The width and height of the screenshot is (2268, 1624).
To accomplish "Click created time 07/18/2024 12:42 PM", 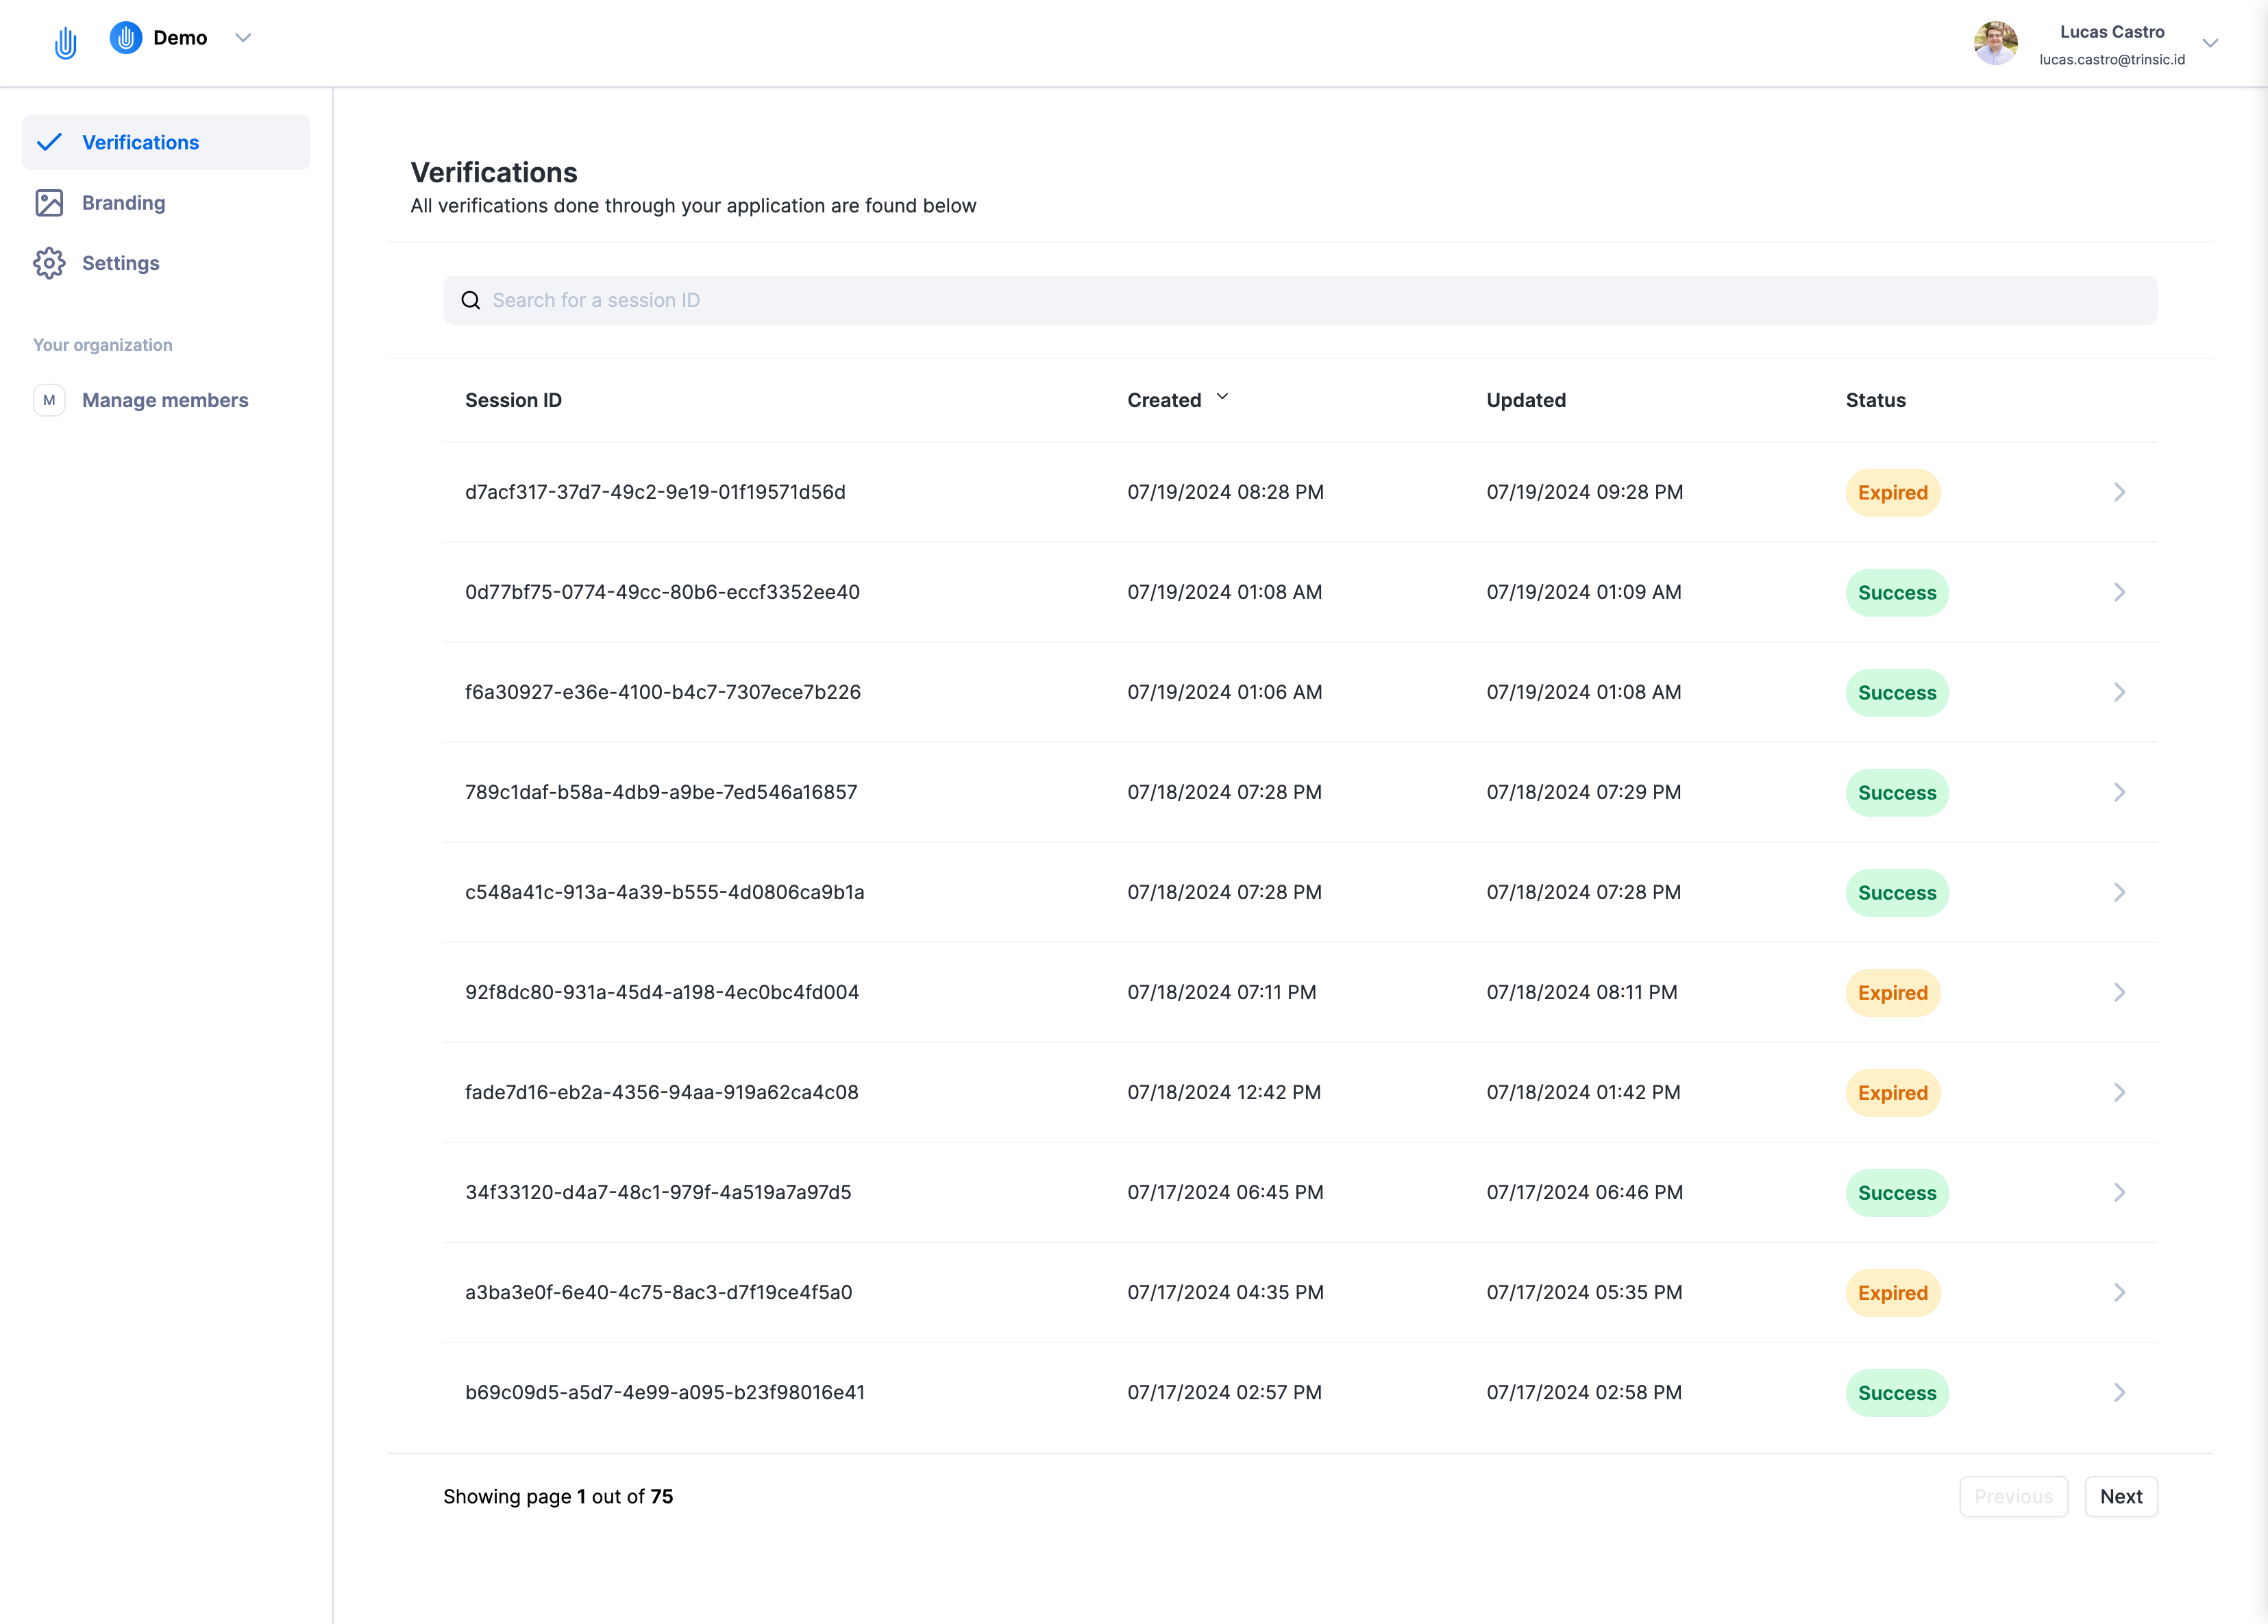I will (1224, 1092).
